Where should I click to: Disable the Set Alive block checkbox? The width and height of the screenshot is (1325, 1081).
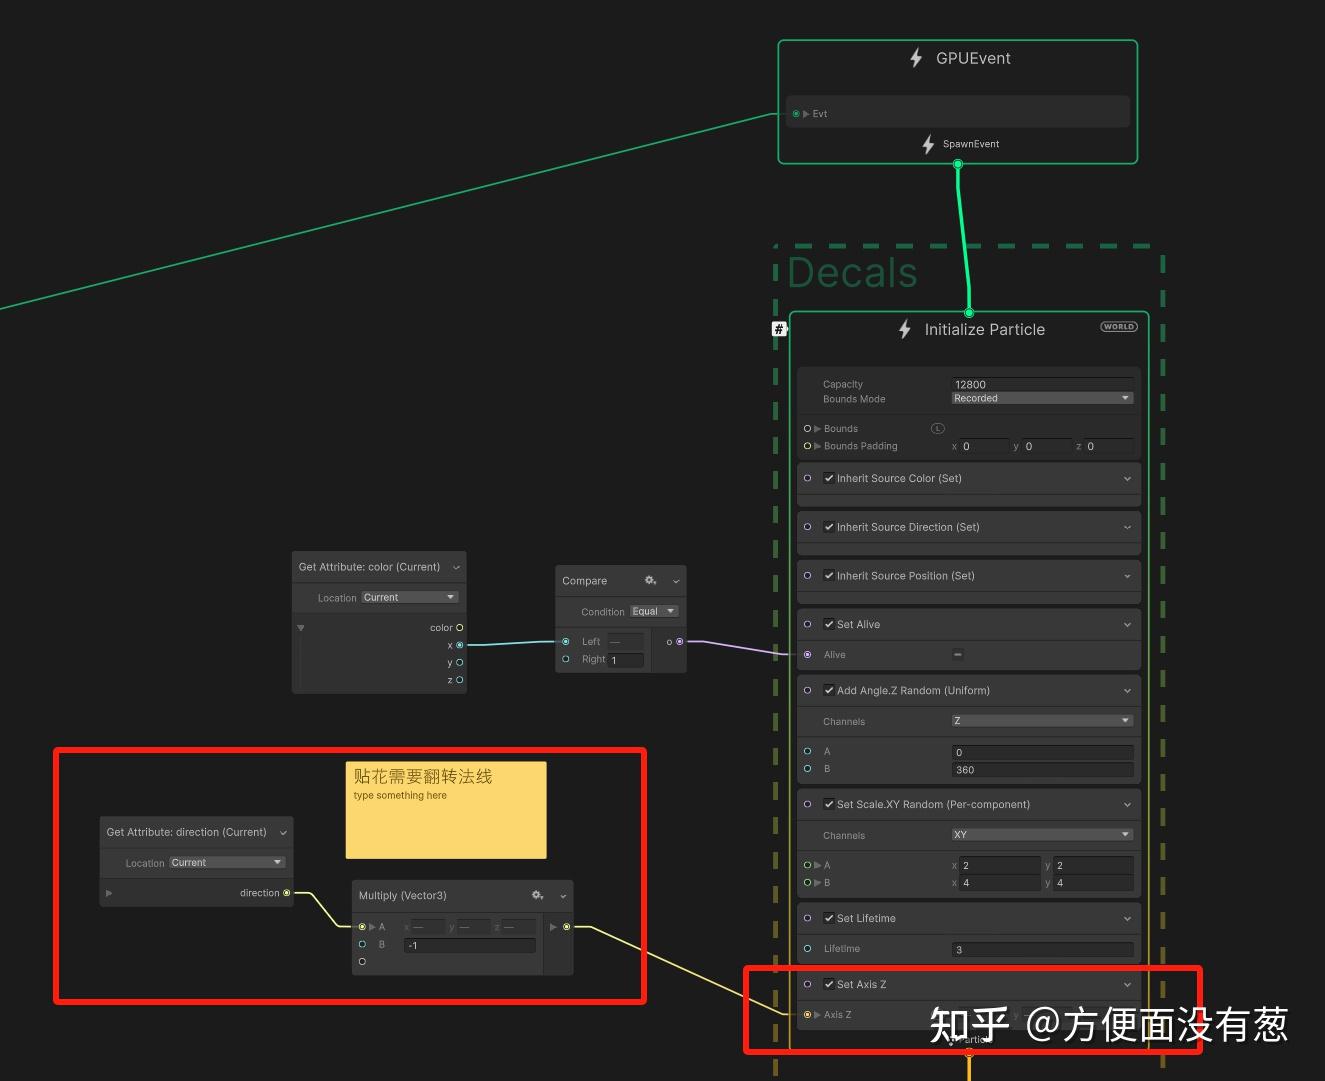tap(829, 624)
